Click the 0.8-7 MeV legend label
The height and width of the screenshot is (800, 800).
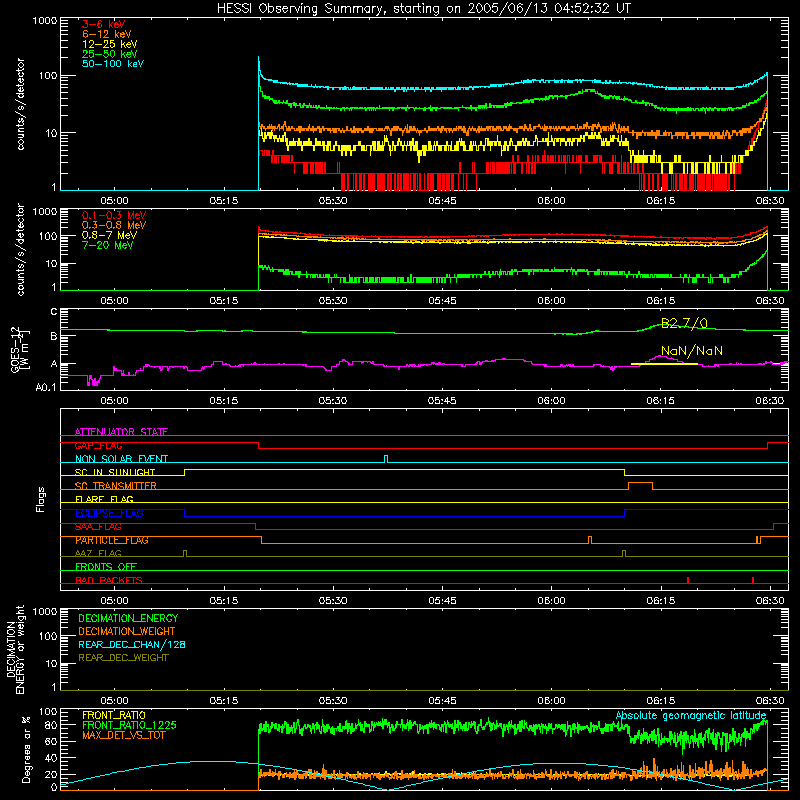pyautogui.click(x=109, y=235)
